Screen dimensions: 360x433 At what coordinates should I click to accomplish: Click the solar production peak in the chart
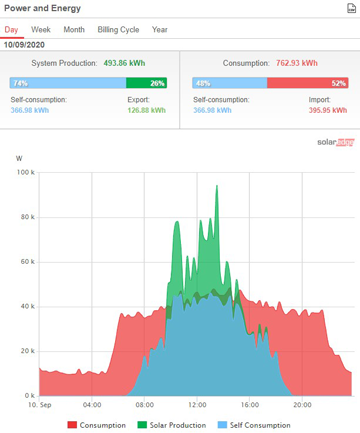(x=217, y=186)
